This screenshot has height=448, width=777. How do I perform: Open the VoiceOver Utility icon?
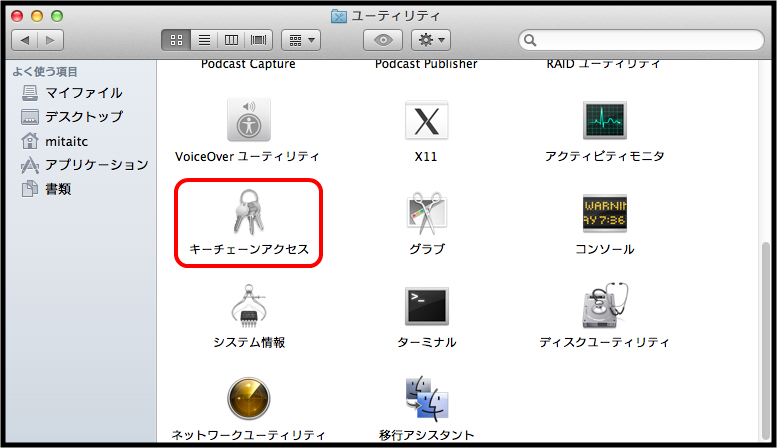[x=248, y=121]
